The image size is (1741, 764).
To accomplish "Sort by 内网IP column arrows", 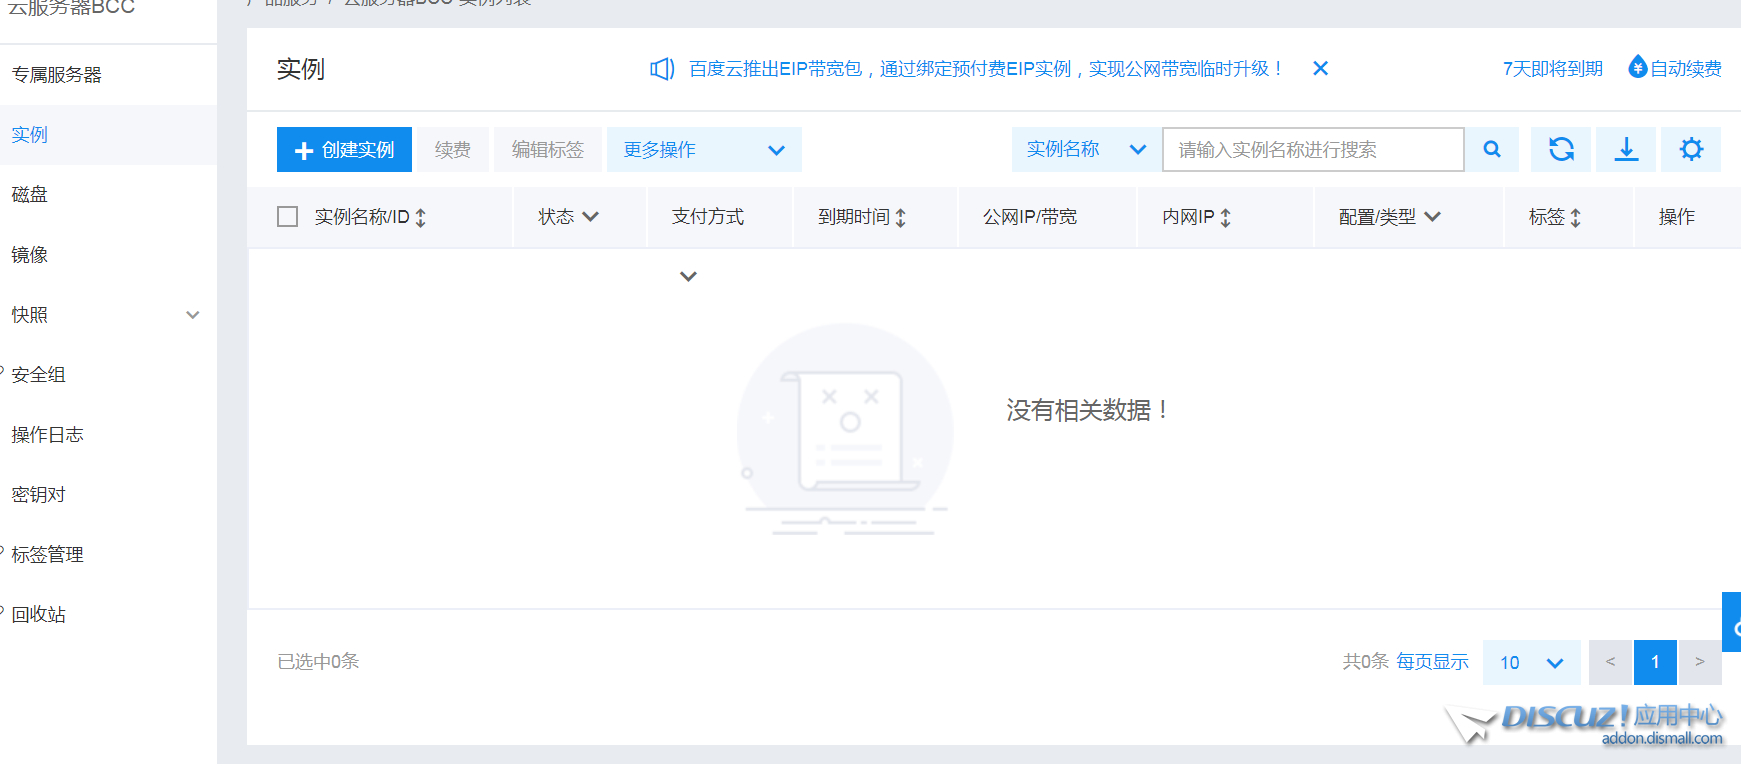I will pos(1226,217).
